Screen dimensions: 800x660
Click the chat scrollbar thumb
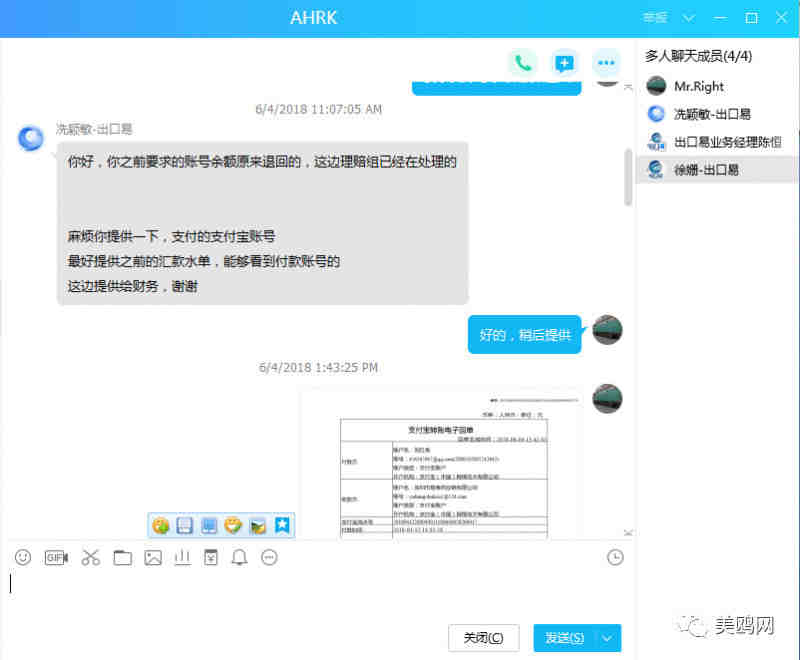pos(628,177)
